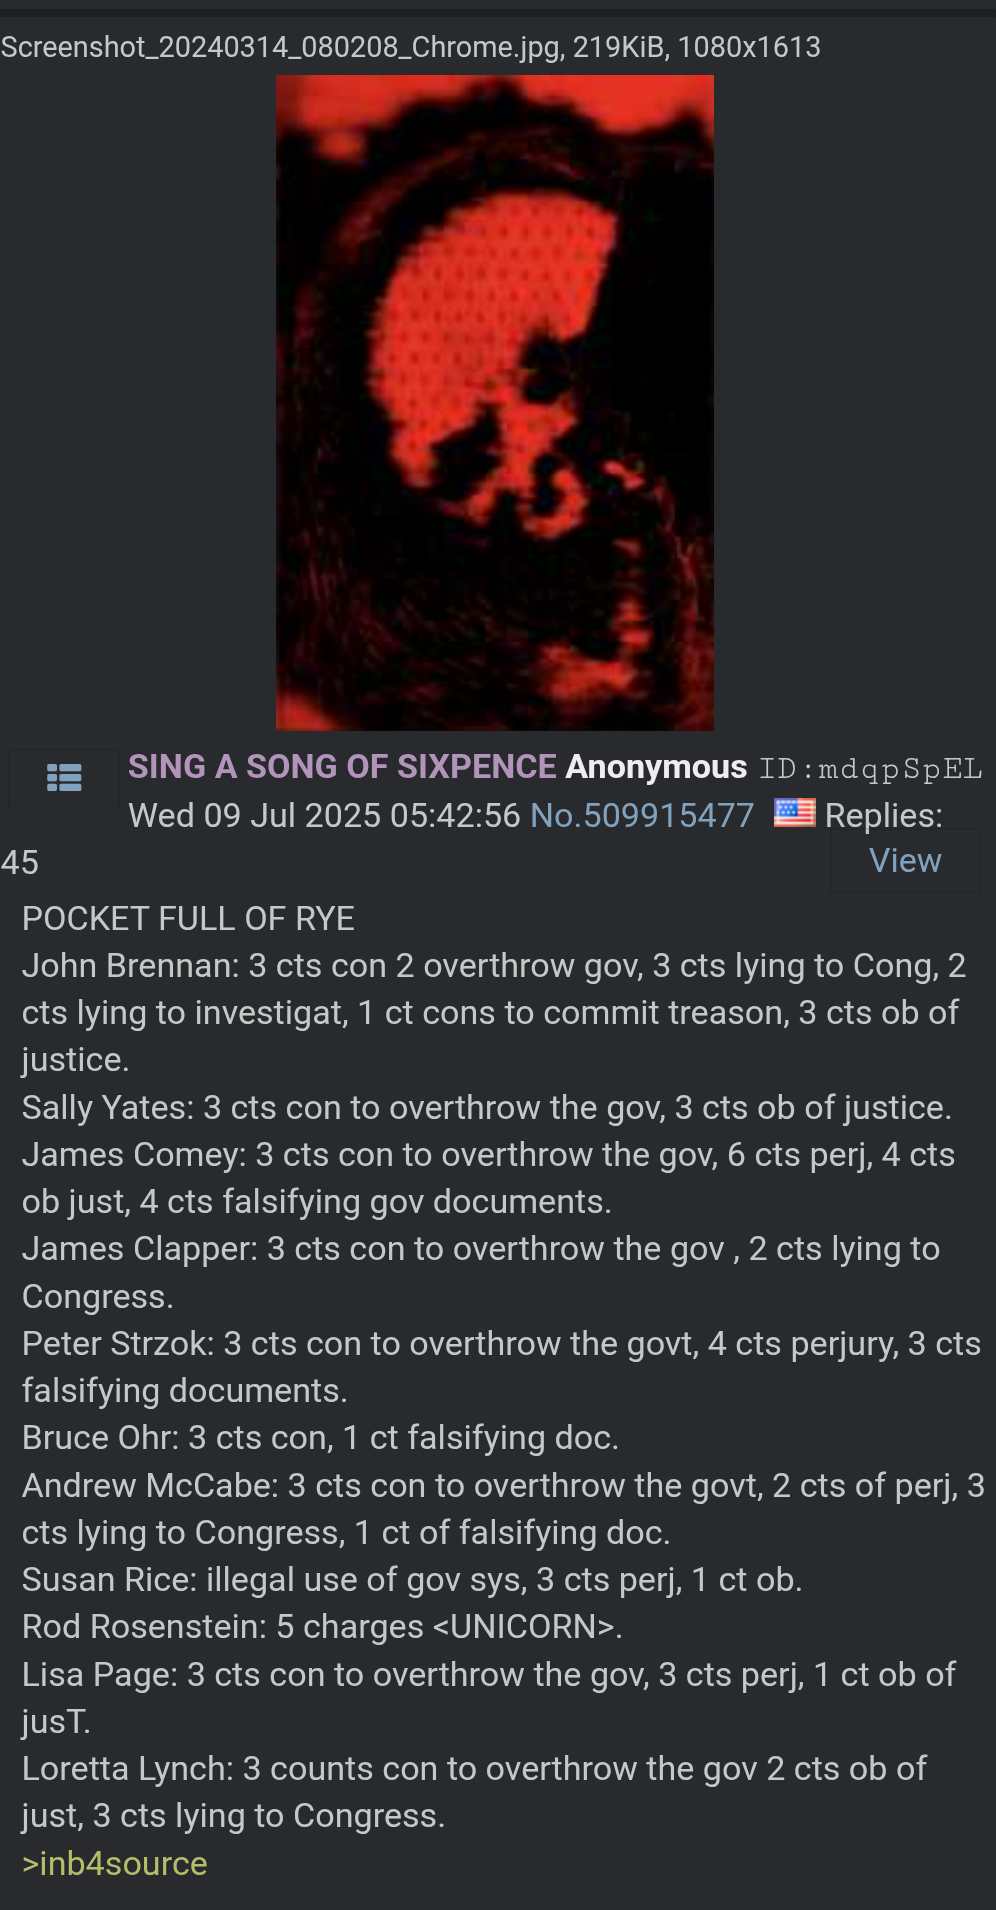Screen dimensions: 996x1910
Task: Expand the red skull image thumbnail
Action: (495, 403)
